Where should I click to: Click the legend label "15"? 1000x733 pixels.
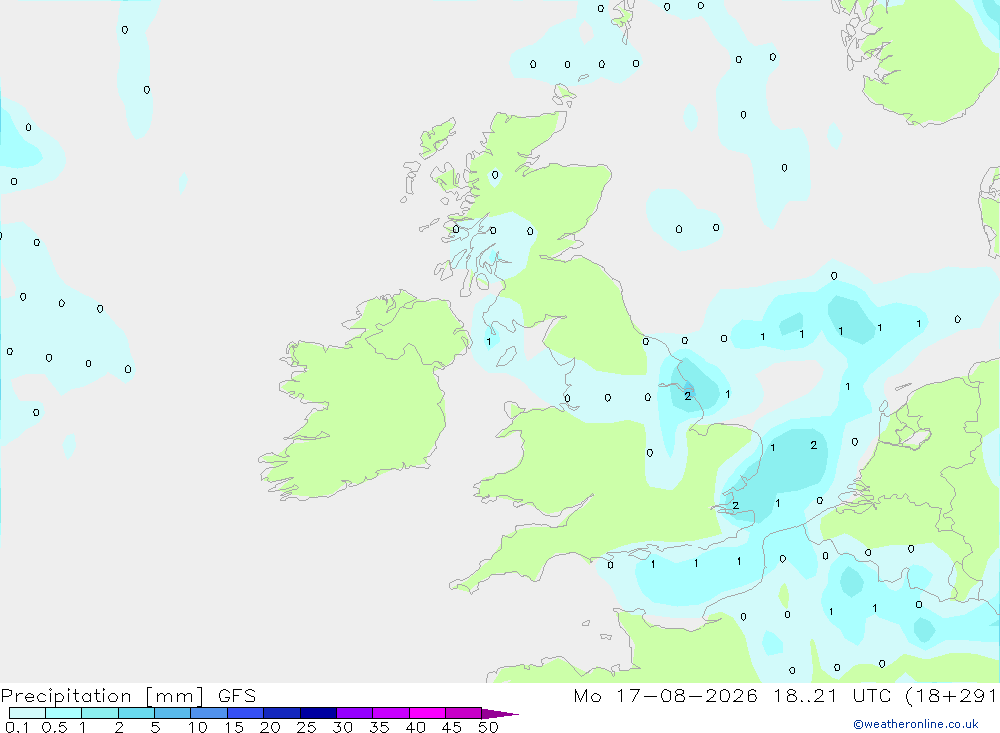coord(234,727)
